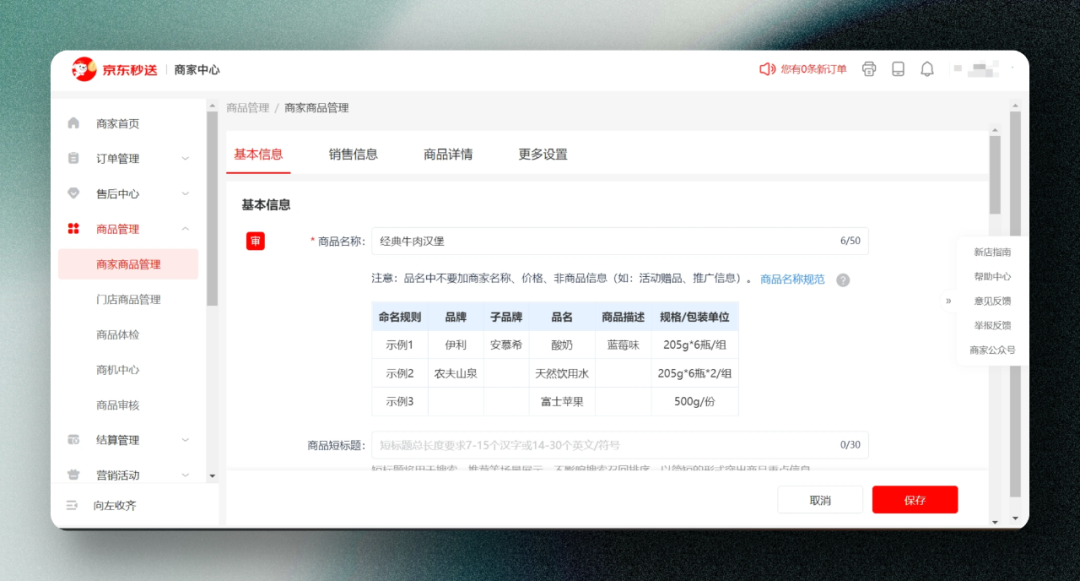Image resolution: width=1080 pixels, height=581 pixels.
Task: Expand the 售后中心 menu
Action: point(185,194)
